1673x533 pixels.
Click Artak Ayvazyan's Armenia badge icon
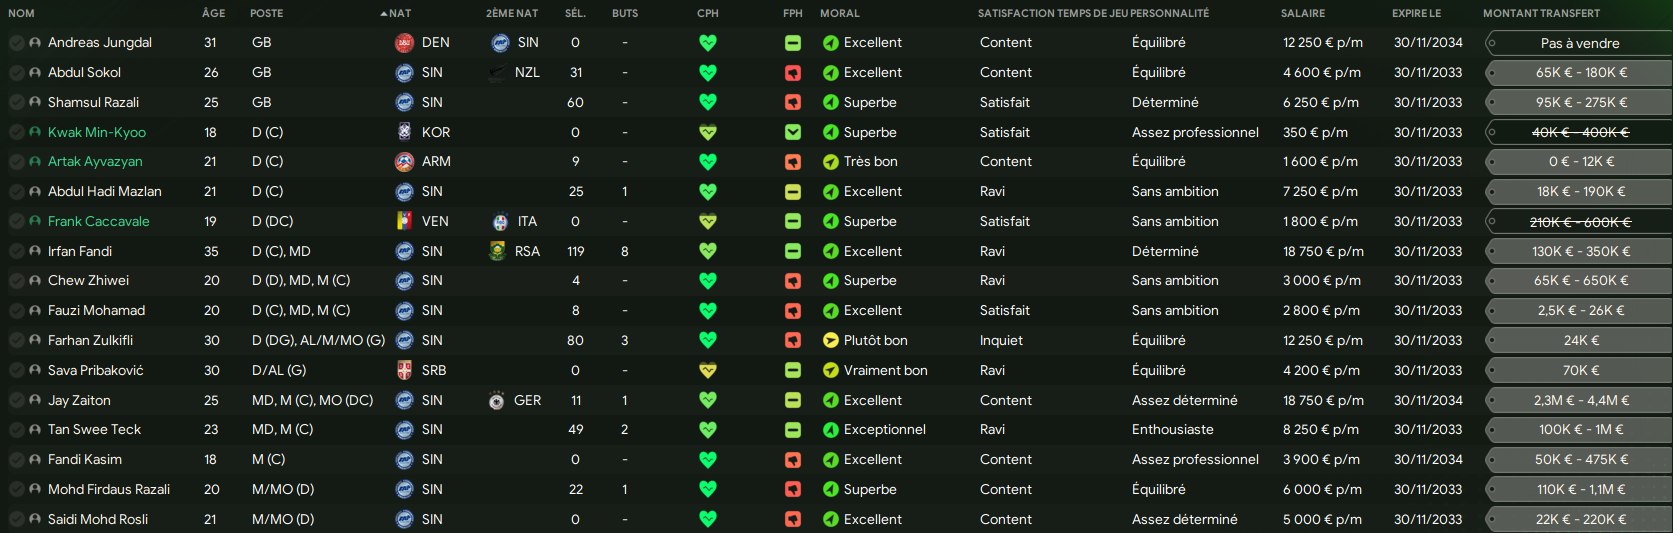coord(404,162)
